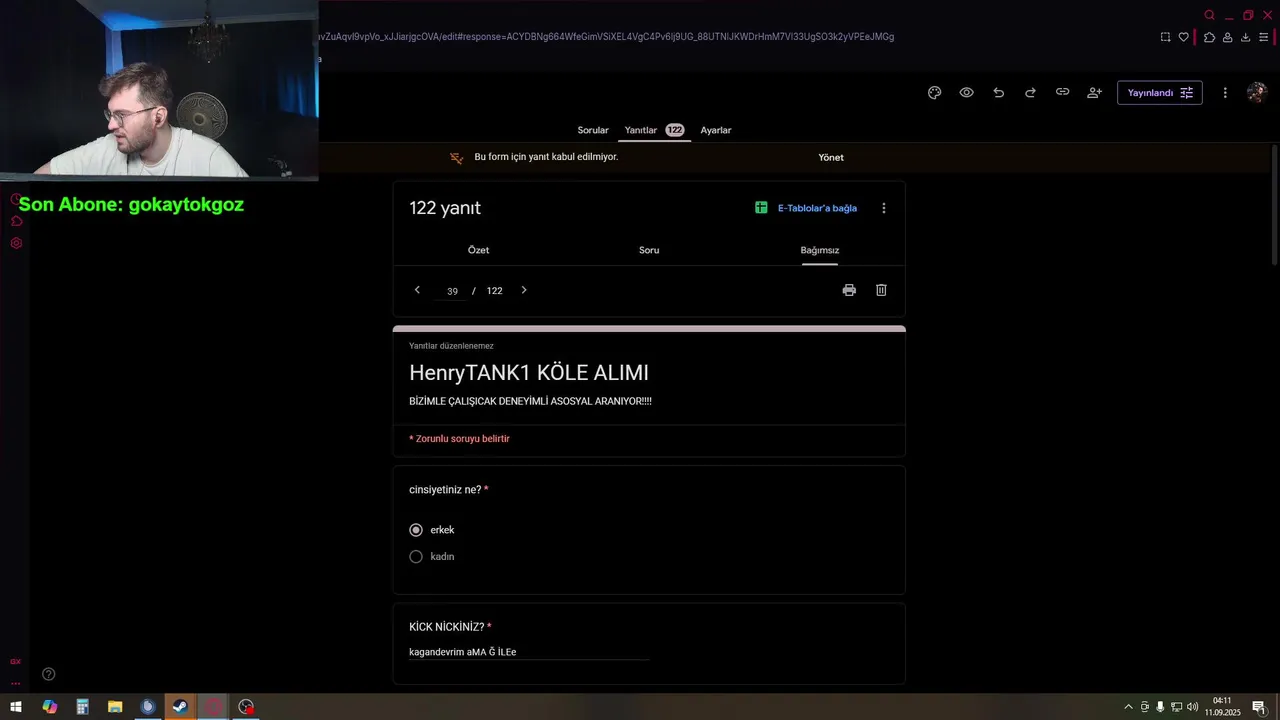Viewport: 1280px width, 720px height.
Task: Select the kadın radio button
Action: [x=416, y=556]
